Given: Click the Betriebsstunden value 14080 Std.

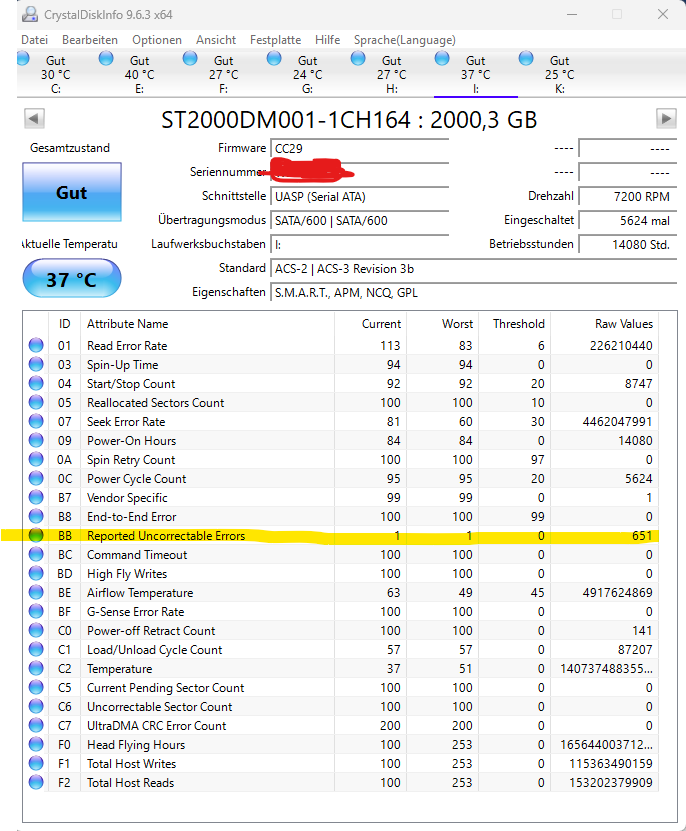Looking at the screenshot, I should click(628, 244).
